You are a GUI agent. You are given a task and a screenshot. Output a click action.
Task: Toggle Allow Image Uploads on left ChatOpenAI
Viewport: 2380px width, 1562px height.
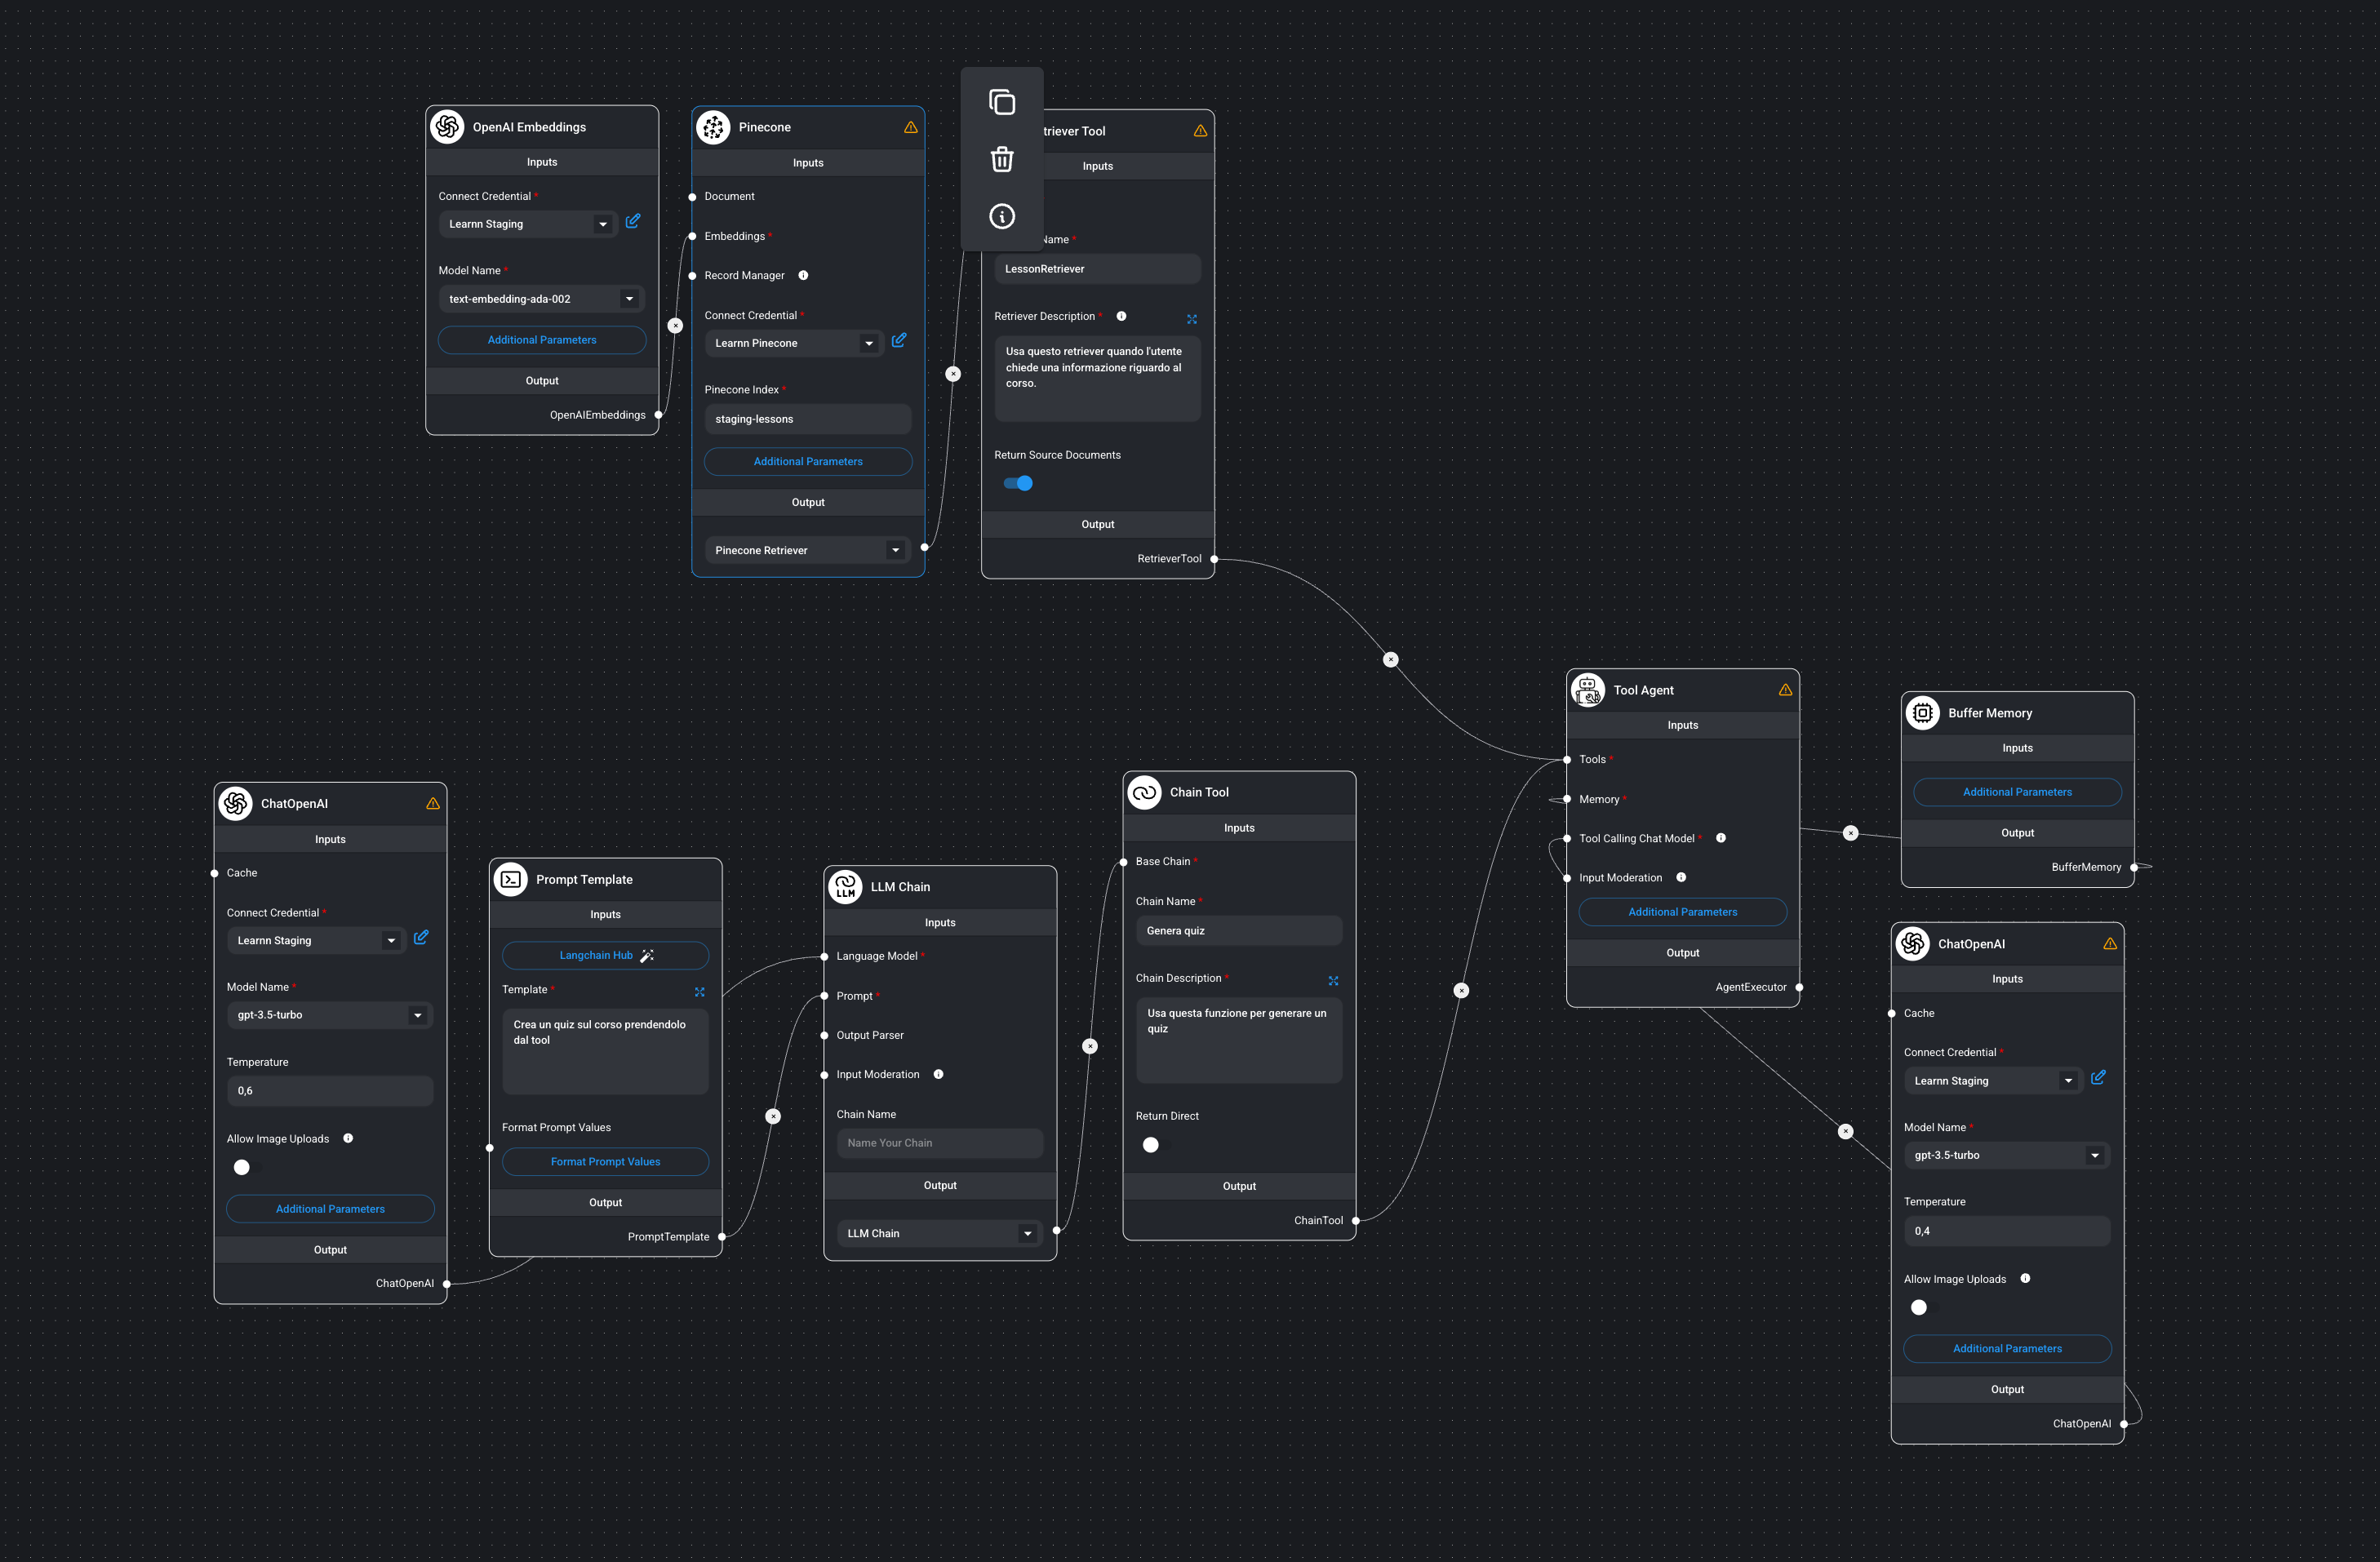coord(242,1167)
